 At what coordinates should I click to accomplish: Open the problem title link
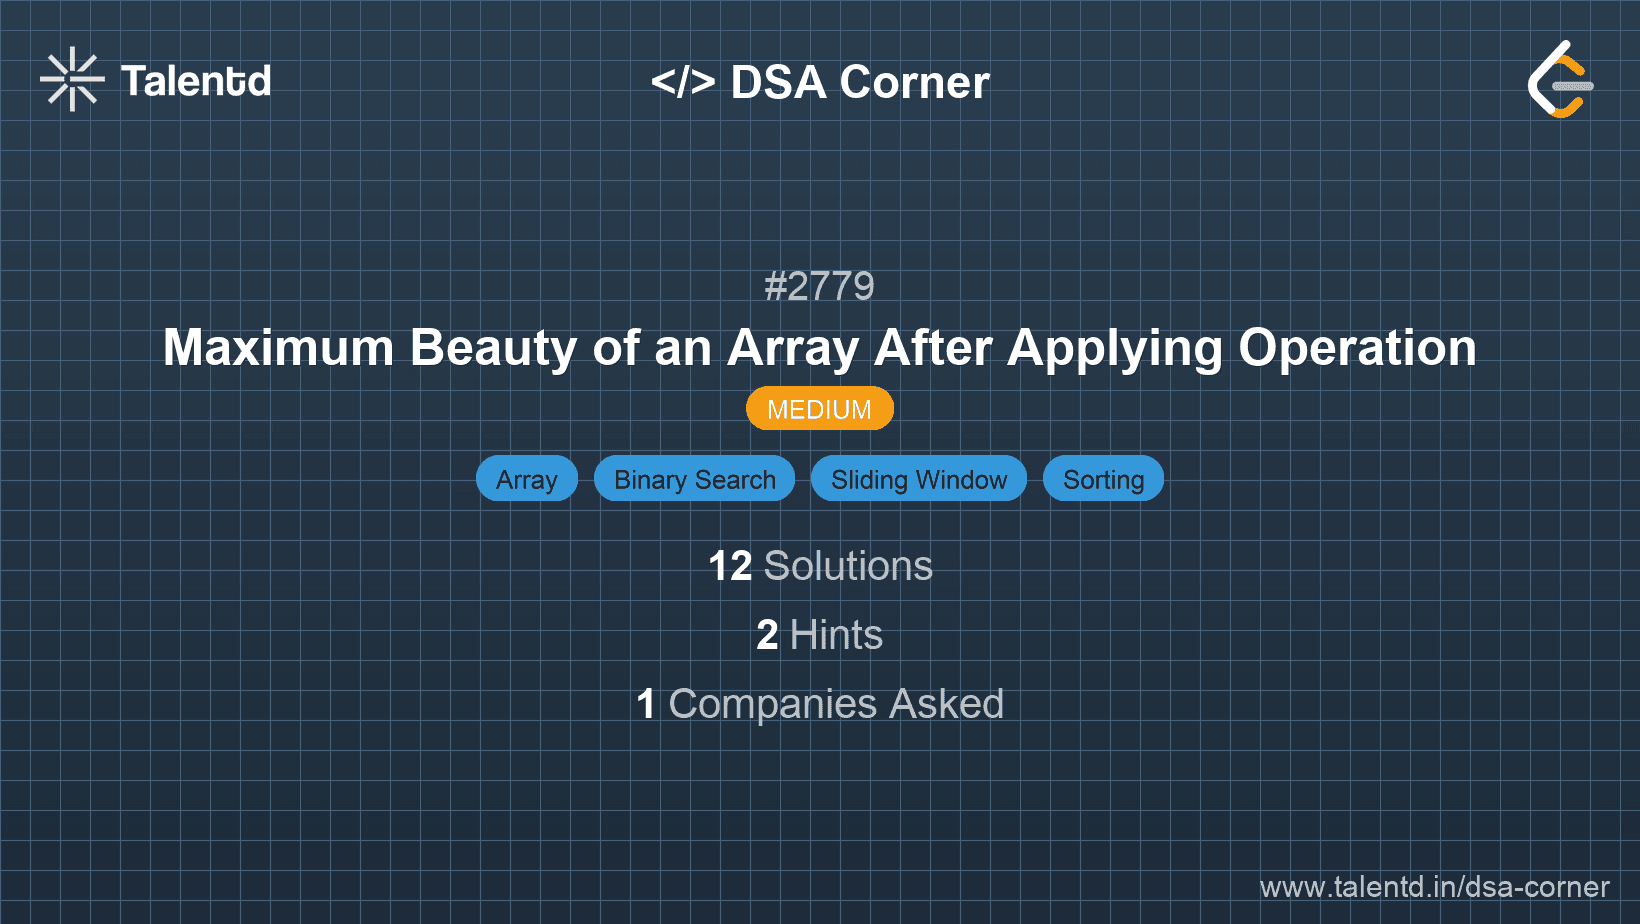click(819, 348)
